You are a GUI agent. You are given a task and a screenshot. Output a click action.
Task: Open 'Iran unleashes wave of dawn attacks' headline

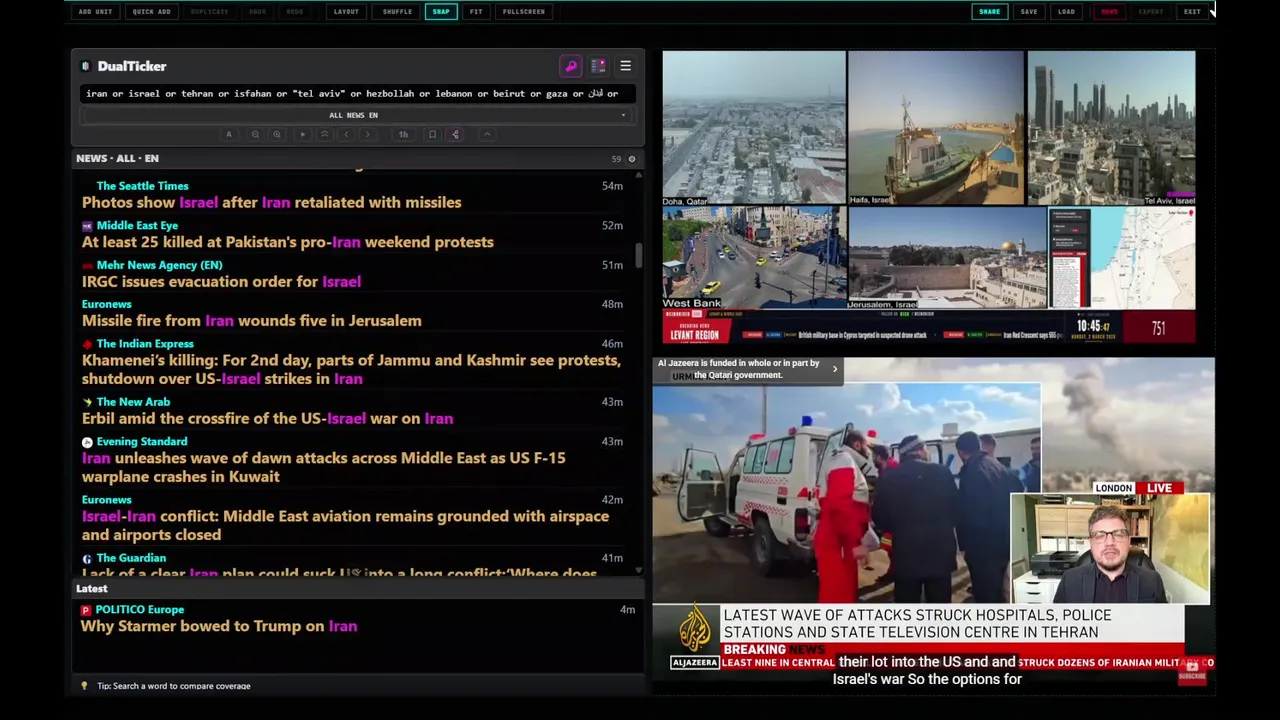click(323, 467)
